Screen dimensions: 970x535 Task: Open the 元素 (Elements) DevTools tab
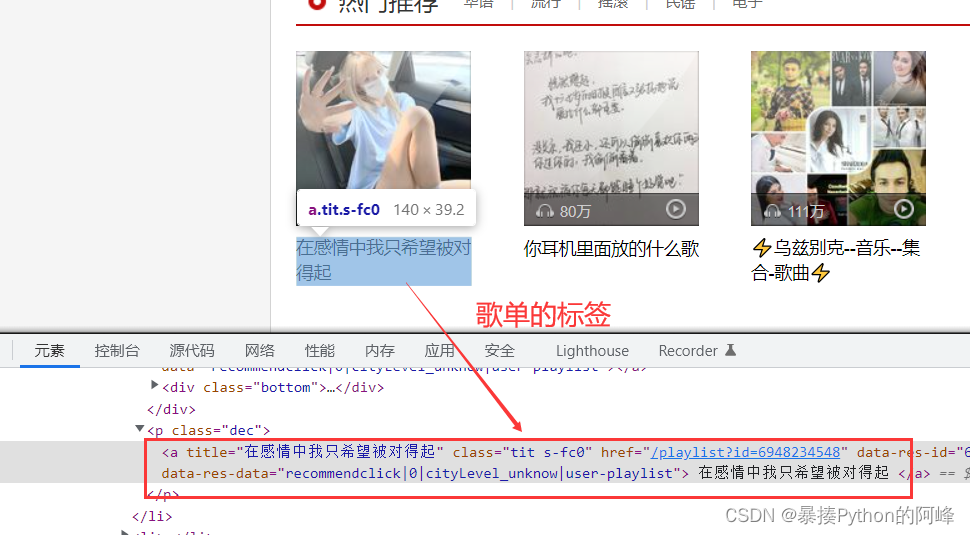pos(49,351)
